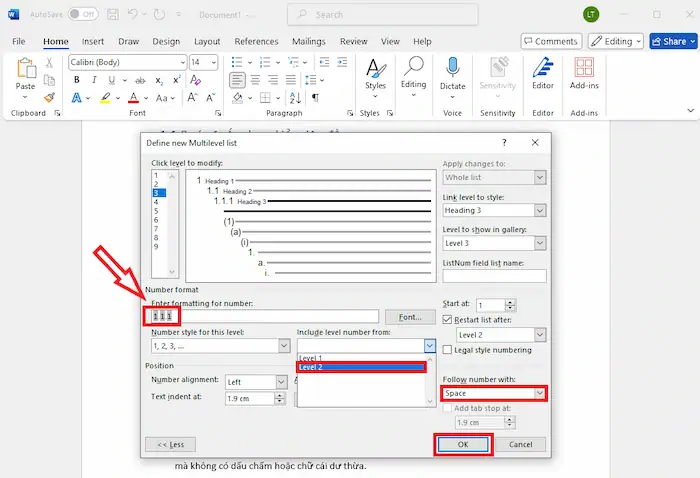Toggle the AutoSave switch
Viewport: 700px width, 478px height.
click(83, 14)
